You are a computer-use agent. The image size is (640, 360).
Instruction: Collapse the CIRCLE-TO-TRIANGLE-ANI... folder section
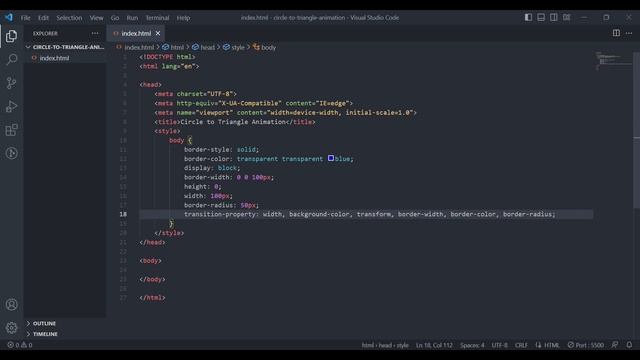(x=65, y=47)
